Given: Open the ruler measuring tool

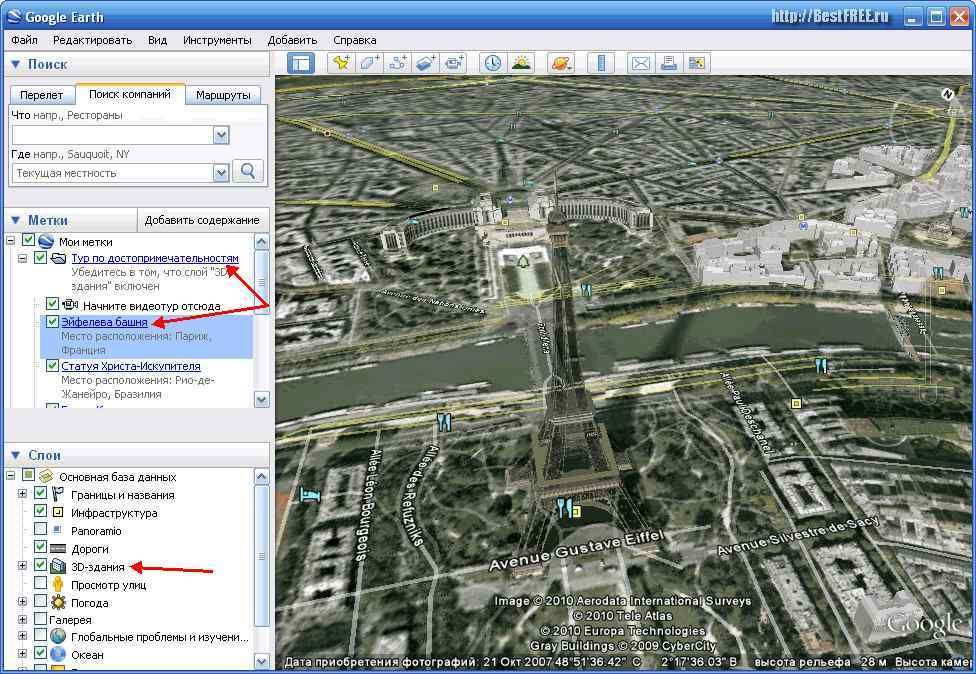Looking at the screenshot, I should point(601,63).
